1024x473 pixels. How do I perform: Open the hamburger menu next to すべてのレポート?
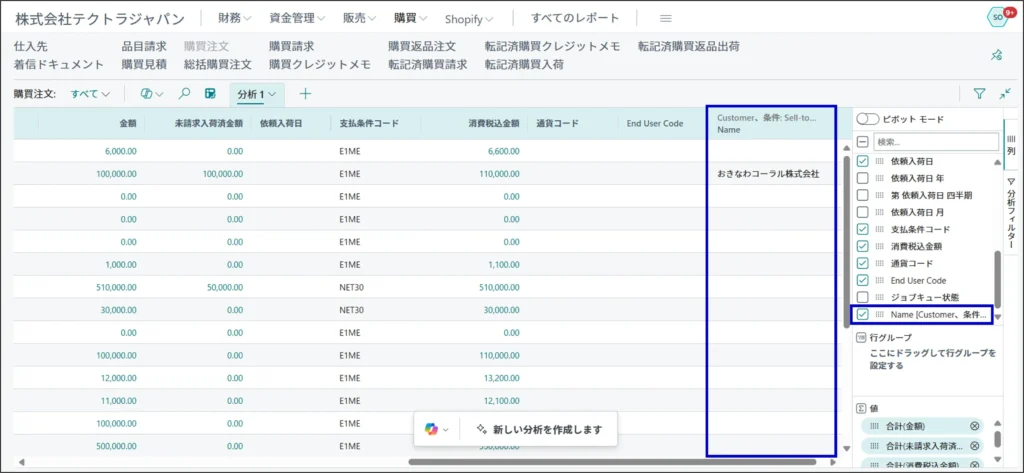666,18
